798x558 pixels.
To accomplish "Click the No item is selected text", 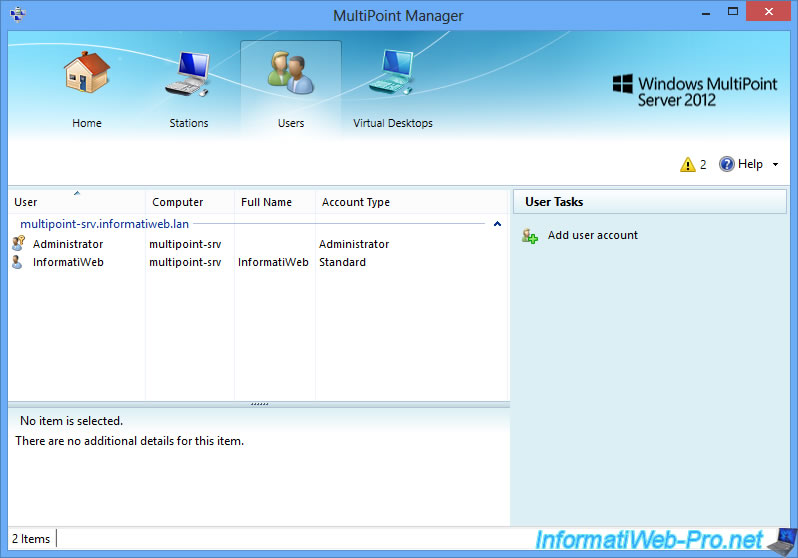I will pyautogui.click(x=71, y=421).
